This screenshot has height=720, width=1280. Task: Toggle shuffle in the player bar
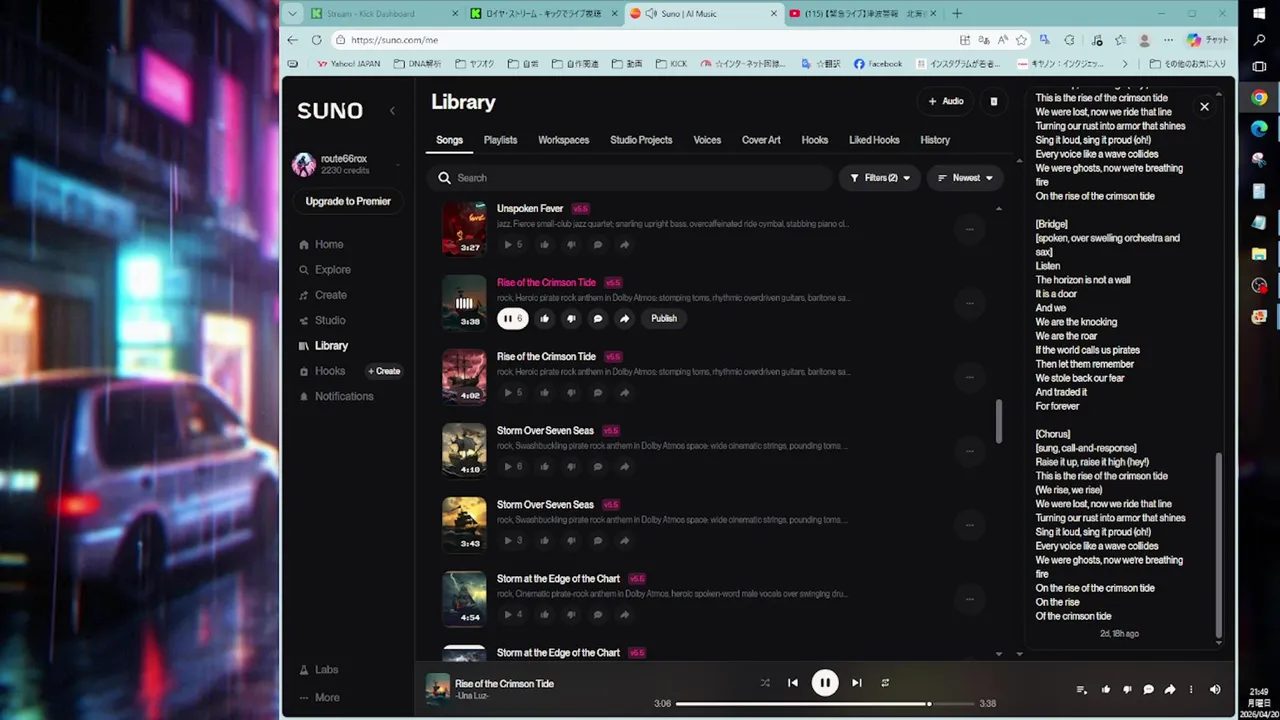point(765,683)
